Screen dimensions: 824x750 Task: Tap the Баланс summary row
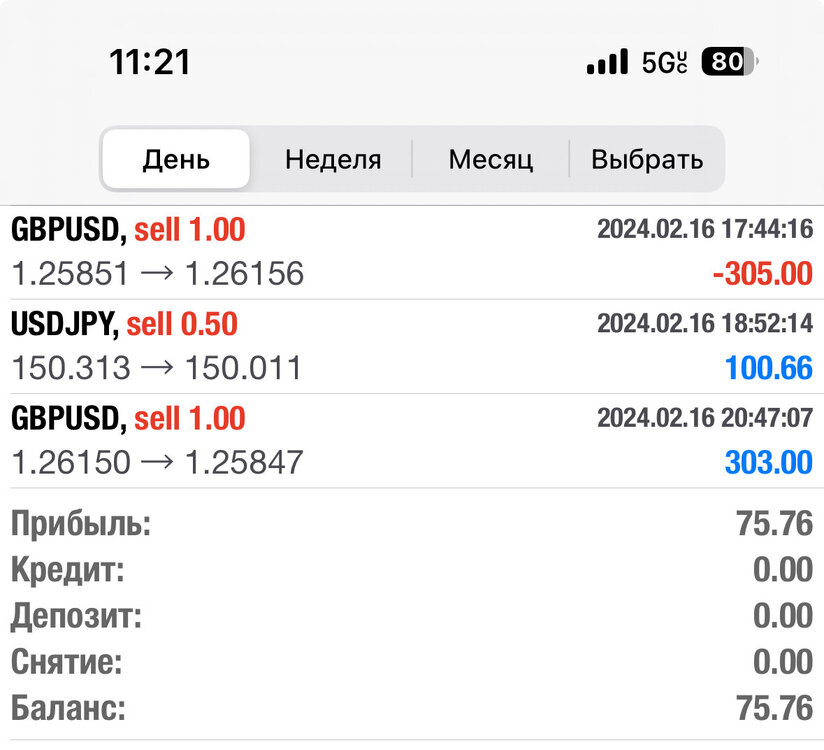pos(412,708)
